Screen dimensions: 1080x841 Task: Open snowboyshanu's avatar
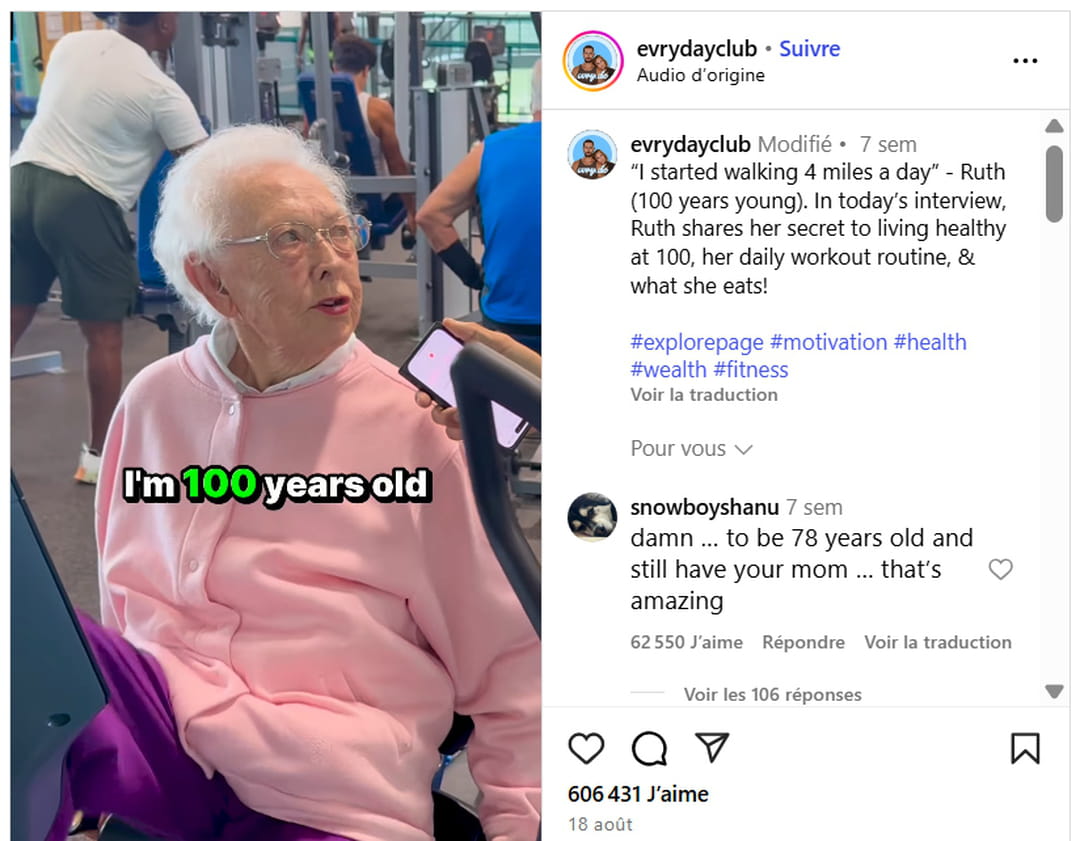point(592,517)
